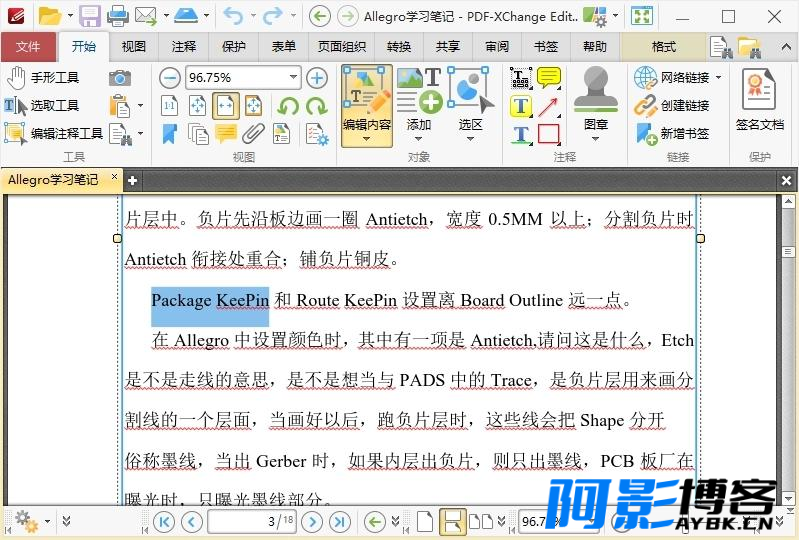Go to the previous page
Viewport: 799px width, 540px height.
coord(192,521)
